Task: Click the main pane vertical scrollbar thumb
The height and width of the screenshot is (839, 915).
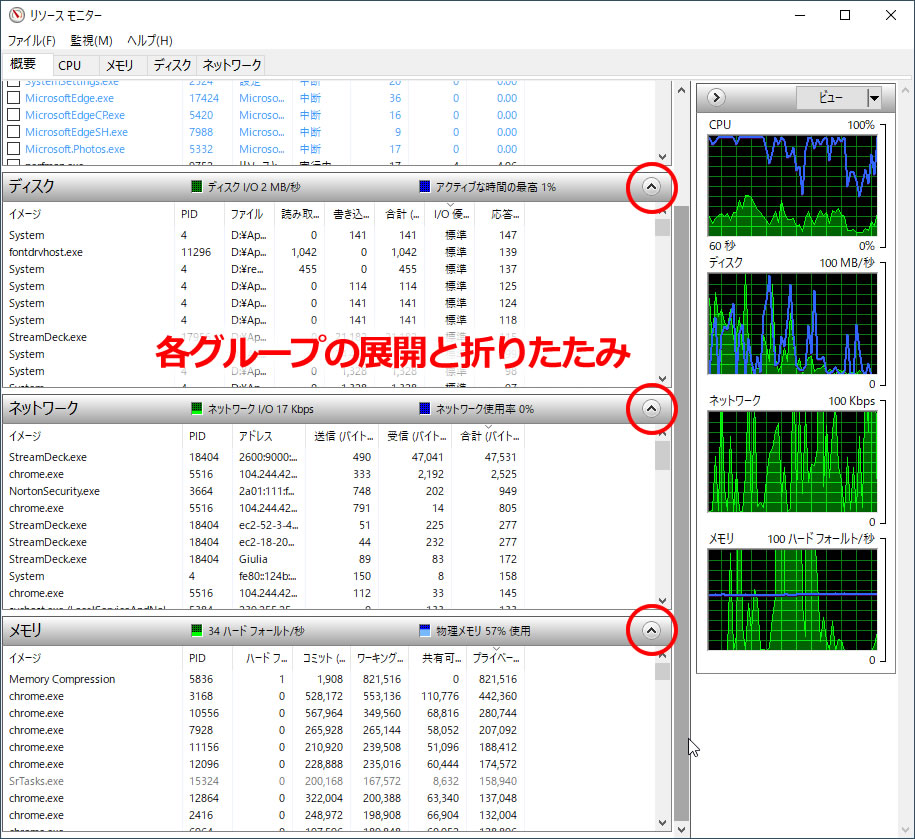Action: [681, 513]
